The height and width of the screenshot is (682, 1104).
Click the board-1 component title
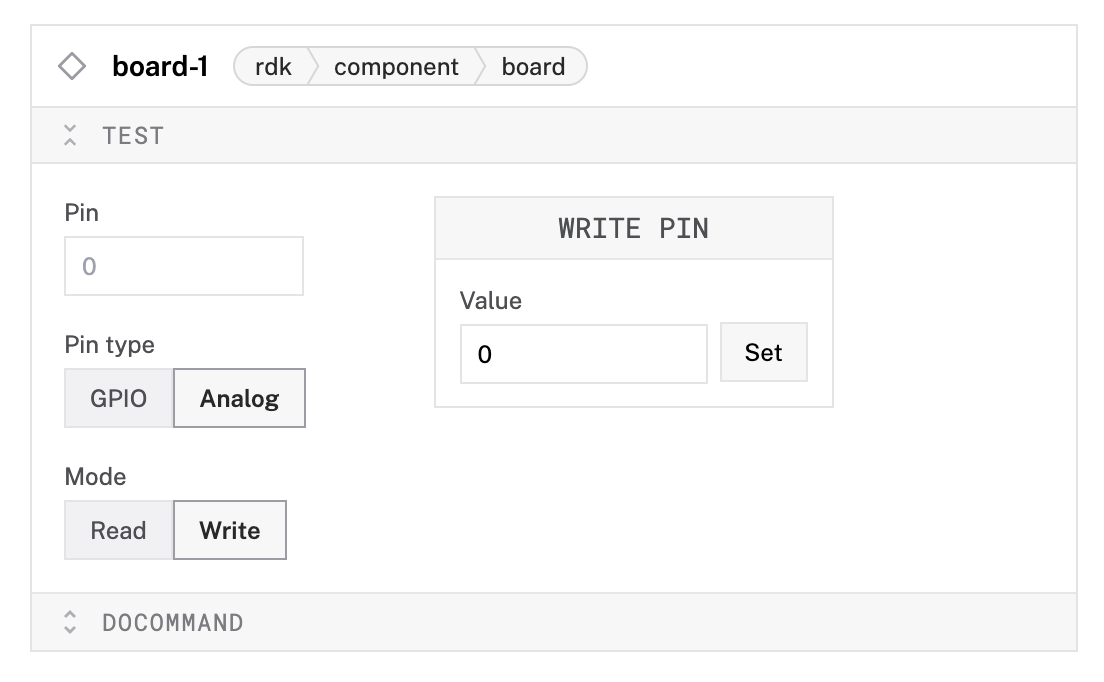(160, 67)
